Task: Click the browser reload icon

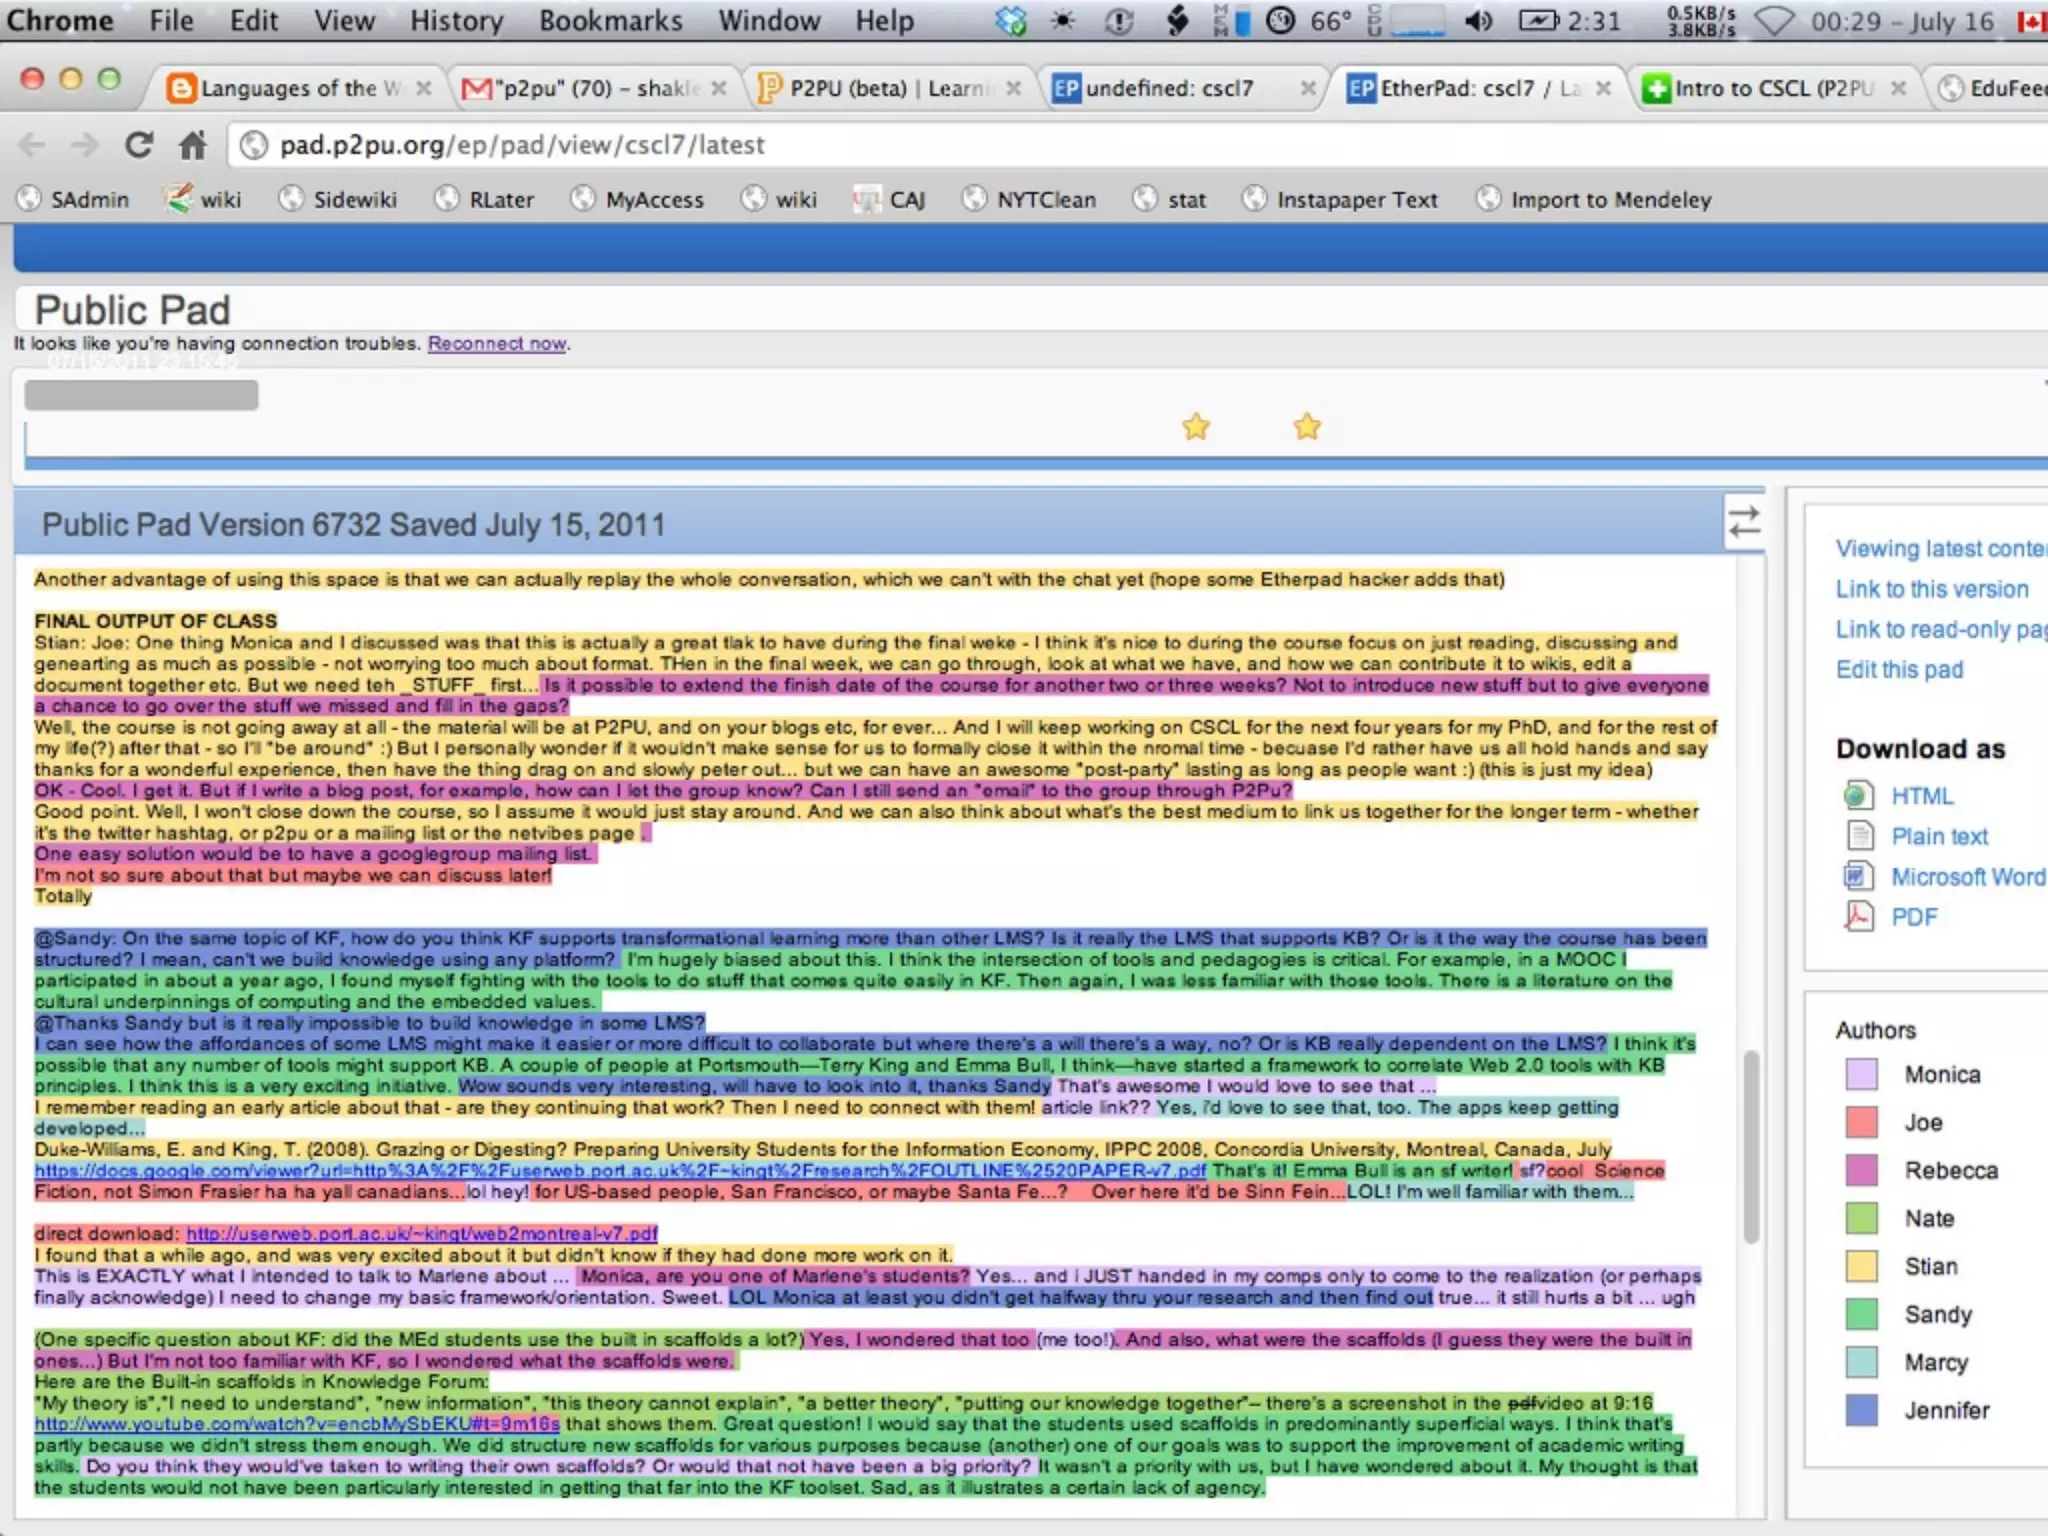Action: [x=139, y=146]
